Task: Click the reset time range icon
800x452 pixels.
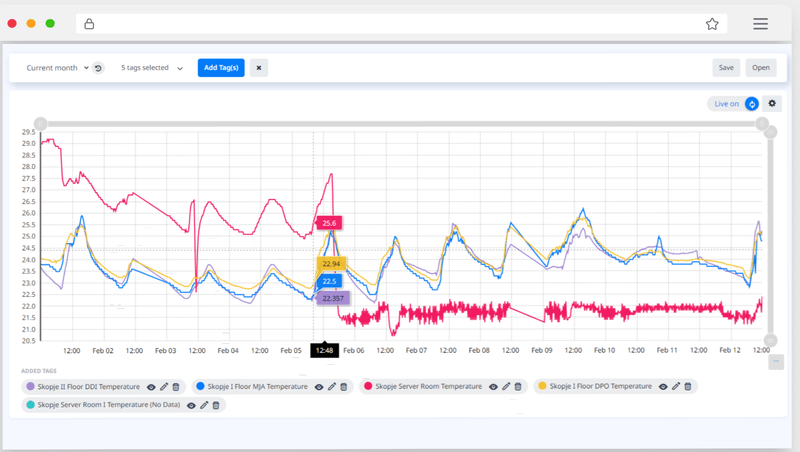Action: (x=98, y=68)
